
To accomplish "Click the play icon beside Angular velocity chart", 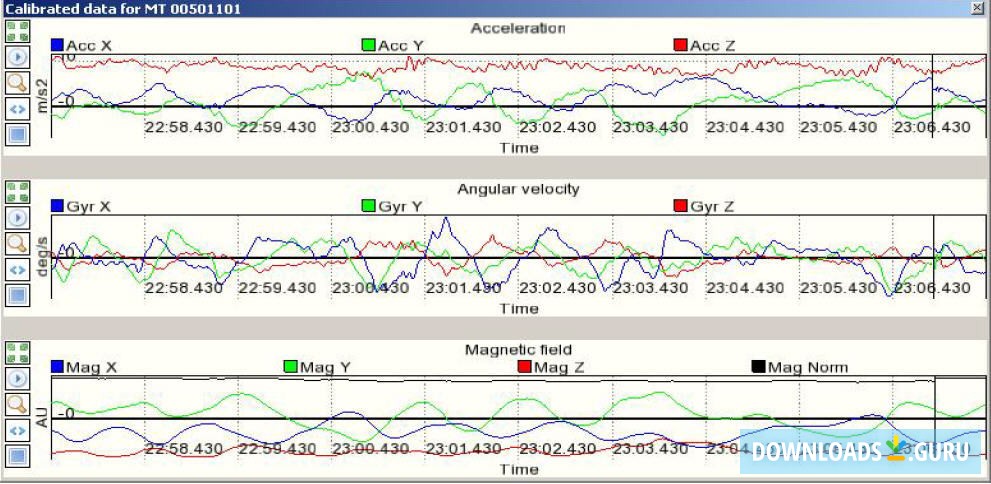I will tap(17, 218).
